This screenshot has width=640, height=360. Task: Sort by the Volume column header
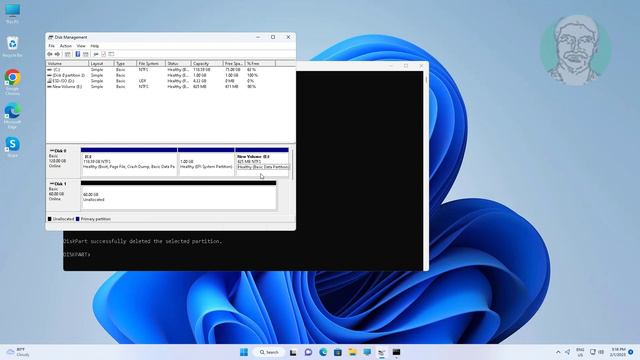point(67,64)
